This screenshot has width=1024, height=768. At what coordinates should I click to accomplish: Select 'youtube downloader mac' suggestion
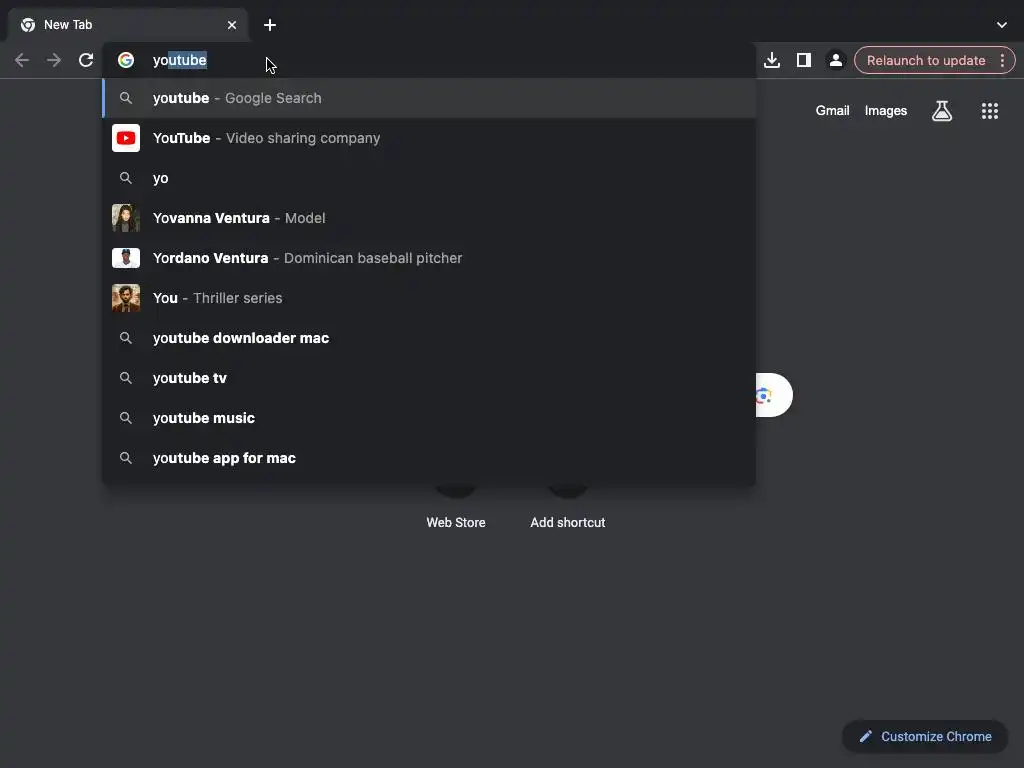(x=429, y=338)
